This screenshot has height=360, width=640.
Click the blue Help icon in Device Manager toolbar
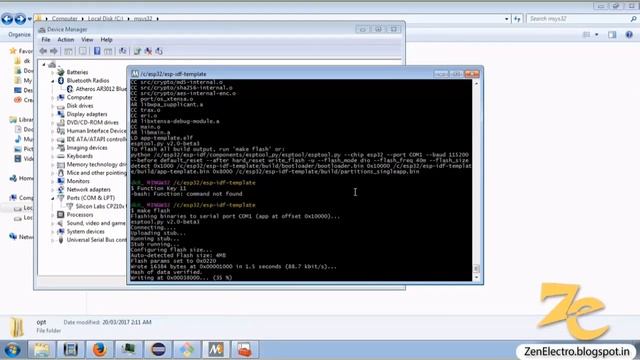pos(97,51)
